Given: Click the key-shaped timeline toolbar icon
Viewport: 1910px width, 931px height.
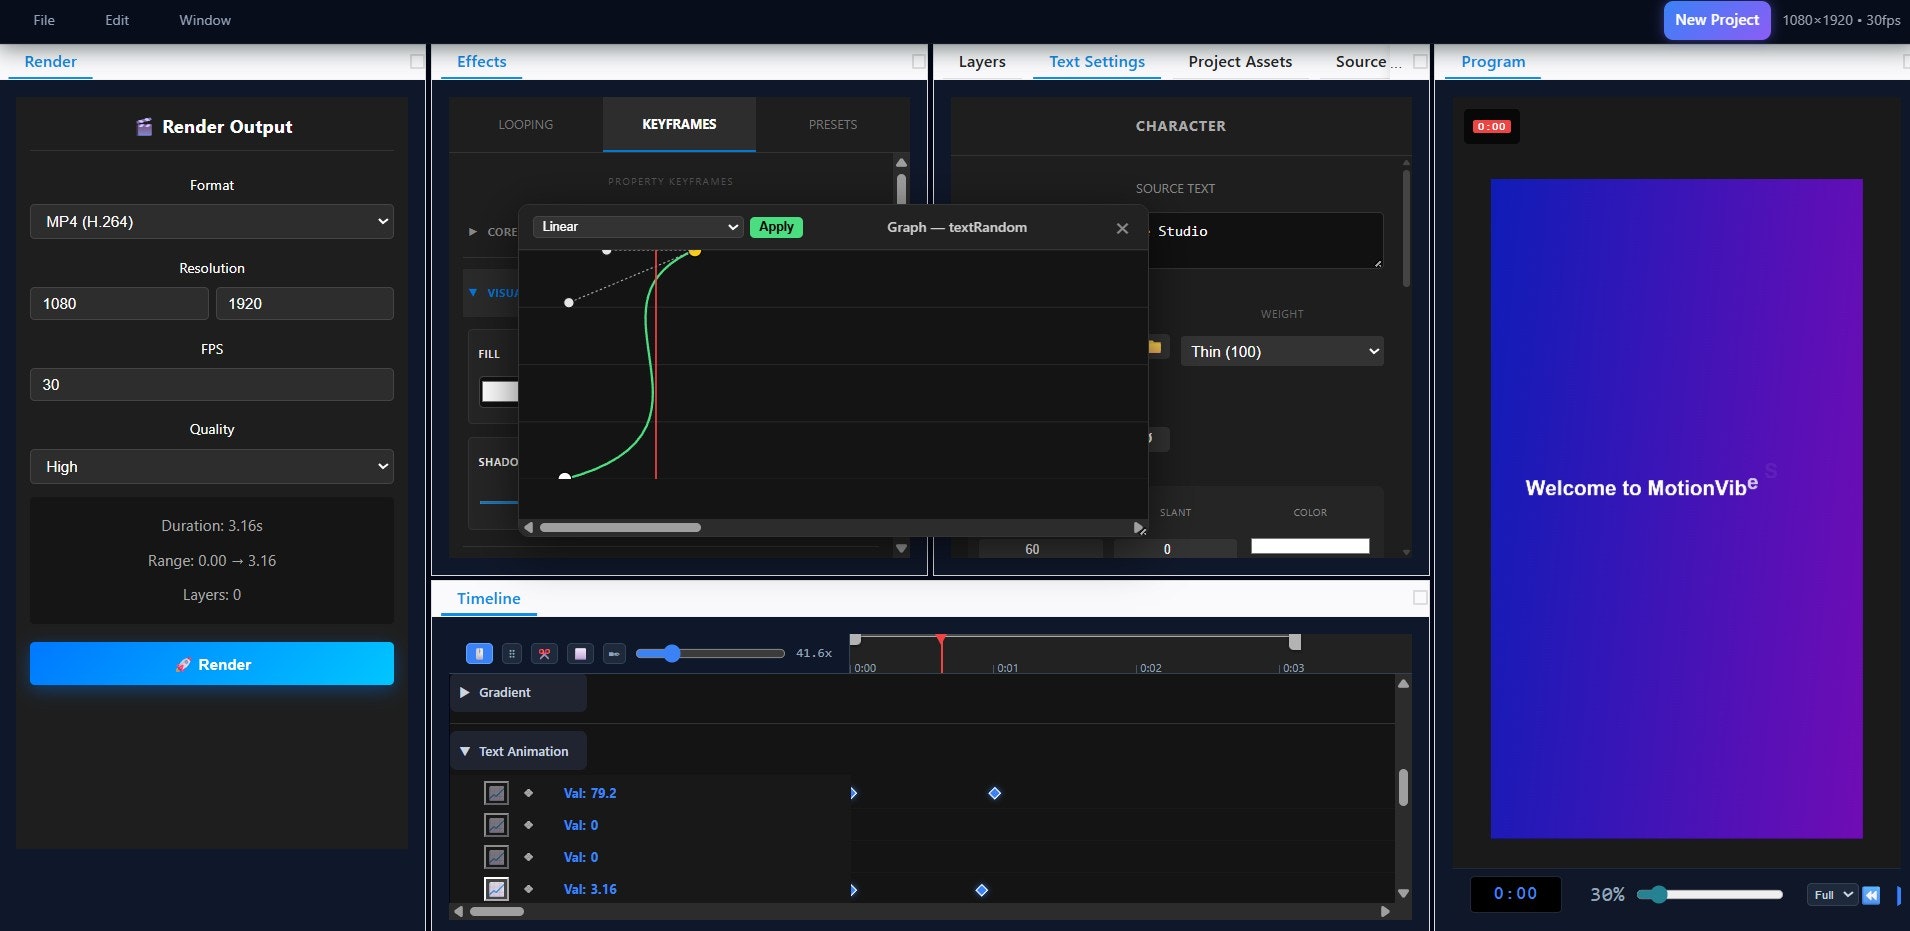Looking at the screenshot, I should click(x=614, y=653).
